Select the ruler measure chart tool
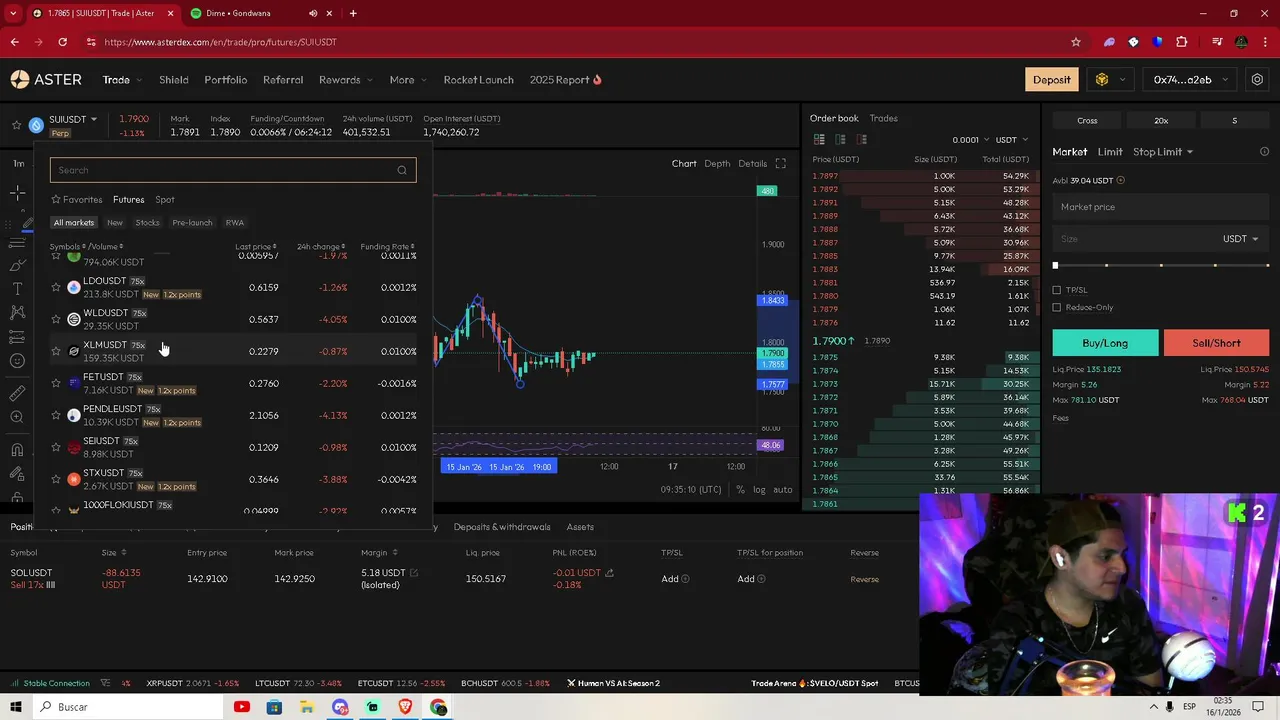The width and height of the screenshot is (1280, 720). (x=17, y=393)
